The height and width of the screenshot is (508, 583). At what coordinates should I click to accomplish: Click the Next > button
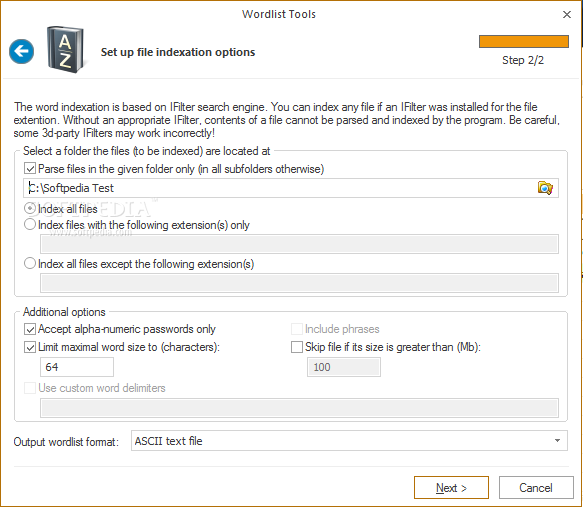(451, 488)
